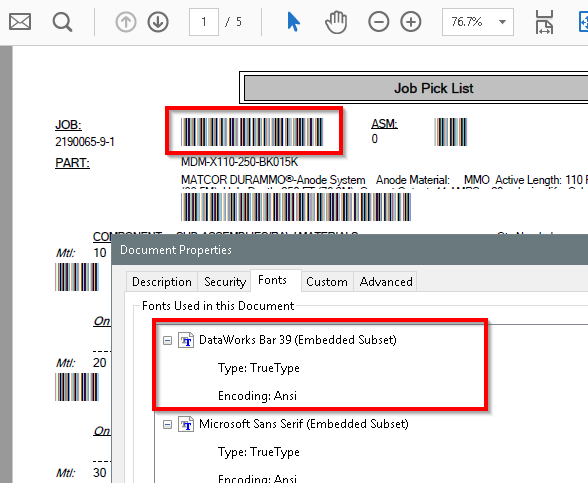Open the Custom tab
This screenshot has width=588, height=483.
327,282
